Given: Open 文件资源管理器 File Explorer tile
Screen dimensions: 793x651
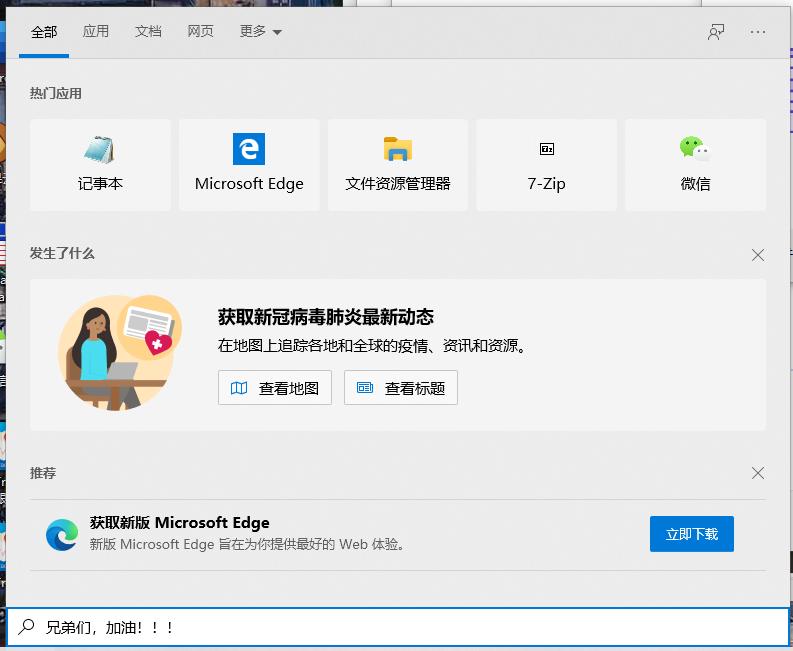Looking at the screenshot, I should [398, 165].
